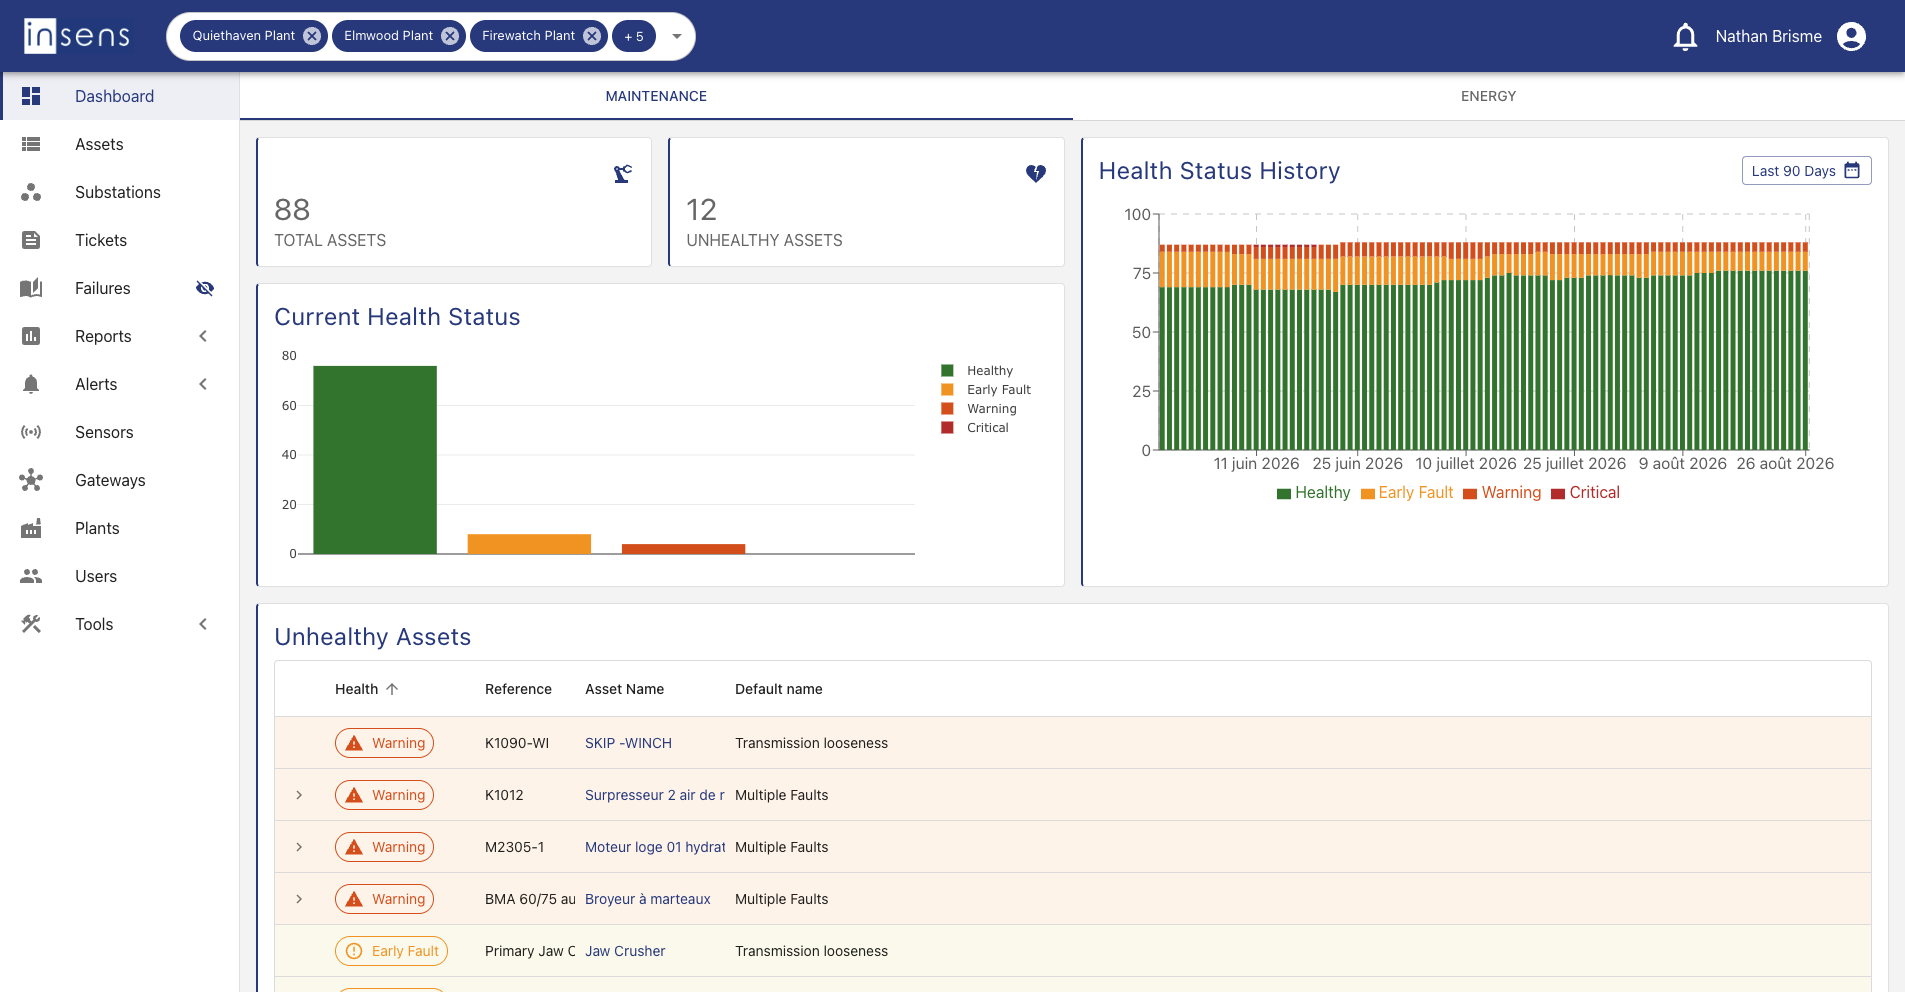Click the Substations icon in the sidebar
Screen dimensions: 1905x992
click(31, 192)
